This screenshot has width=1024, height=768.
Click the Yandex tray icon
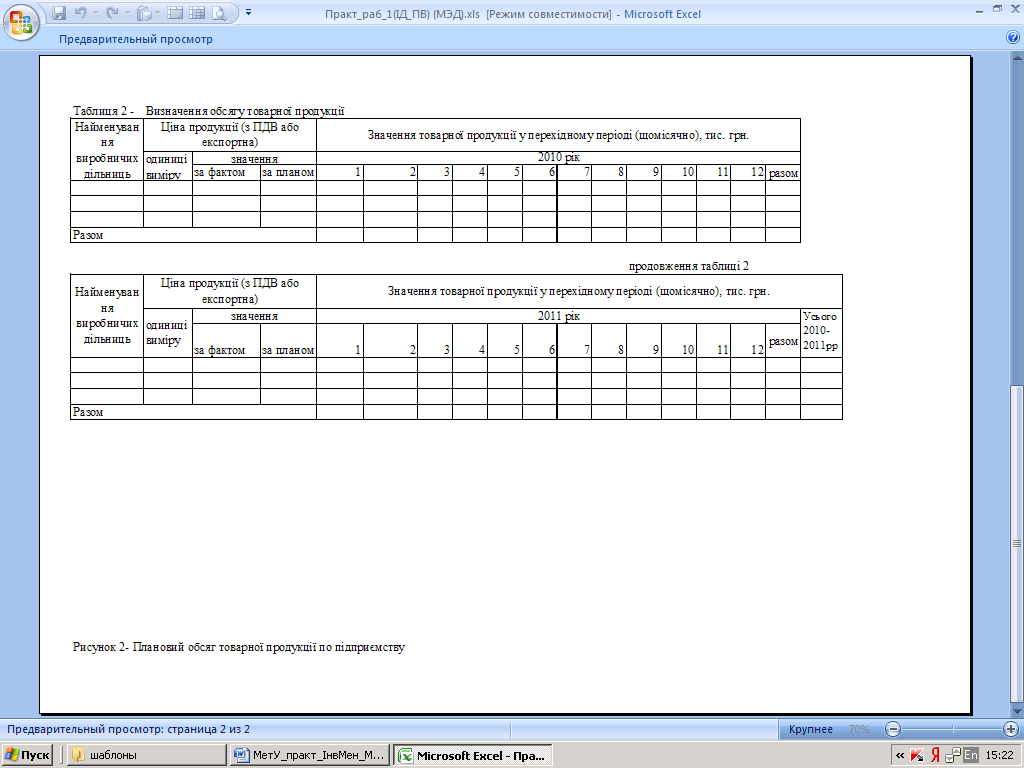[935, 756]
